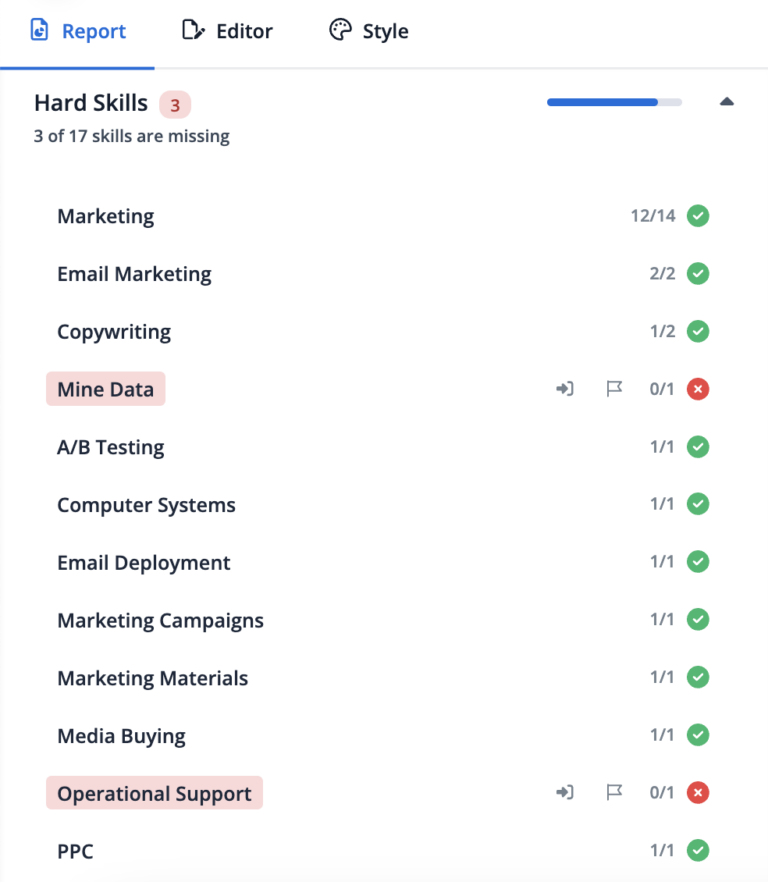Open the Report tab
768x882 pixels.
[78, 31]
